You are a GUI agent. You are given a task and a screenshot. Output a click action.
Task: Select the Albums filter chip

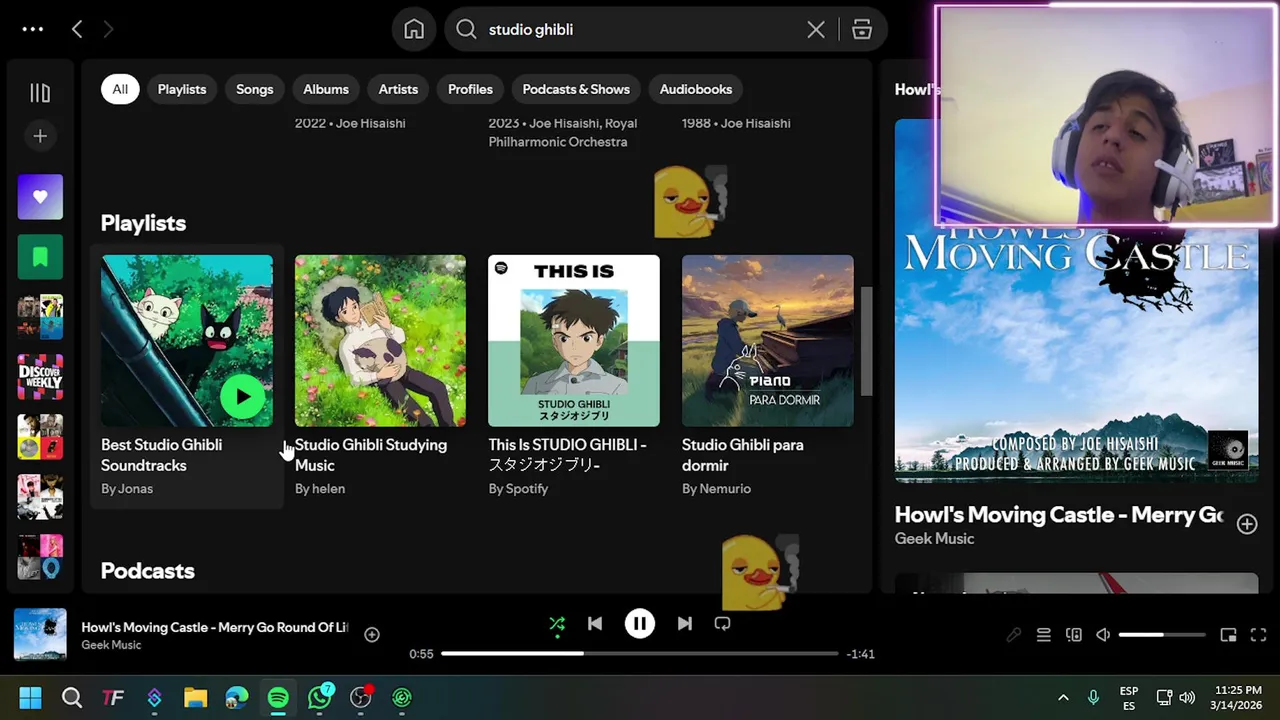point(326,89)
